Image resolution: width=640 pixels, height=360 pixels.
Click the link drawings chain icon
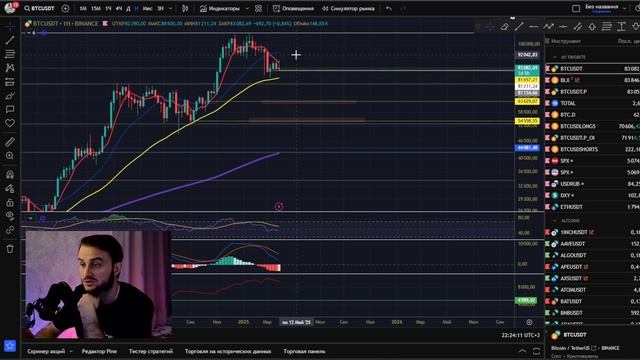[x=10, y=230]
